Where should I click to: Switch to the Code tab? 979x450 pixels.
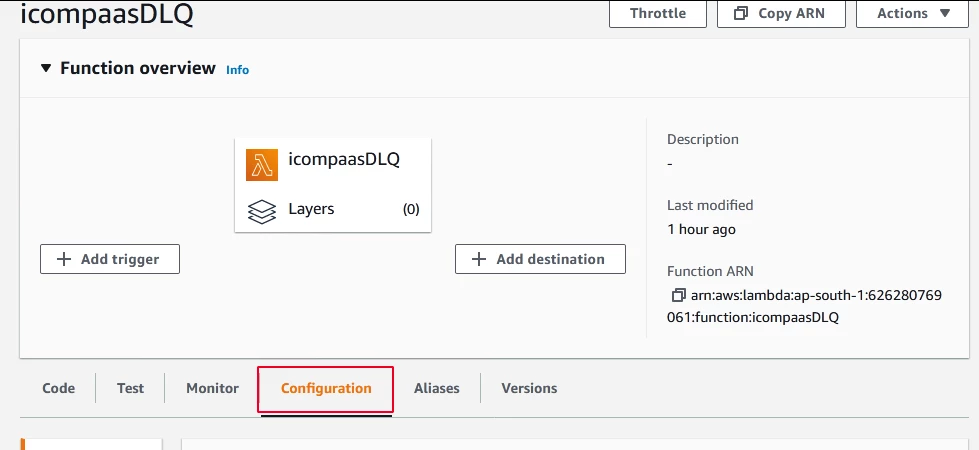coord(59,388)
